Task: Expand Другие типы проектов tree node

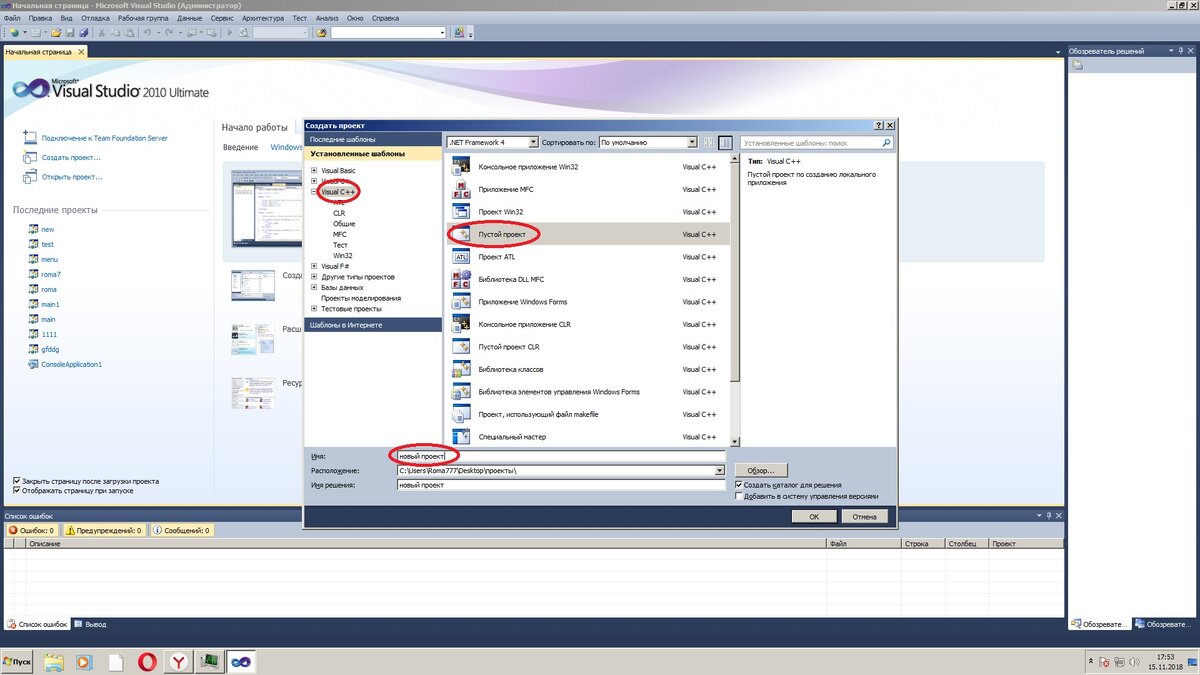Action: click(314, 277)
